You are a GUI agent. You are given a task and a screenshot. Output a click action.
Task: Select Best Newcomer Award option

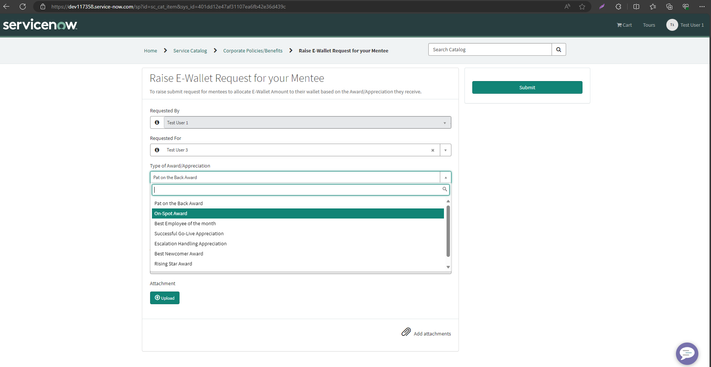[298, 254]
